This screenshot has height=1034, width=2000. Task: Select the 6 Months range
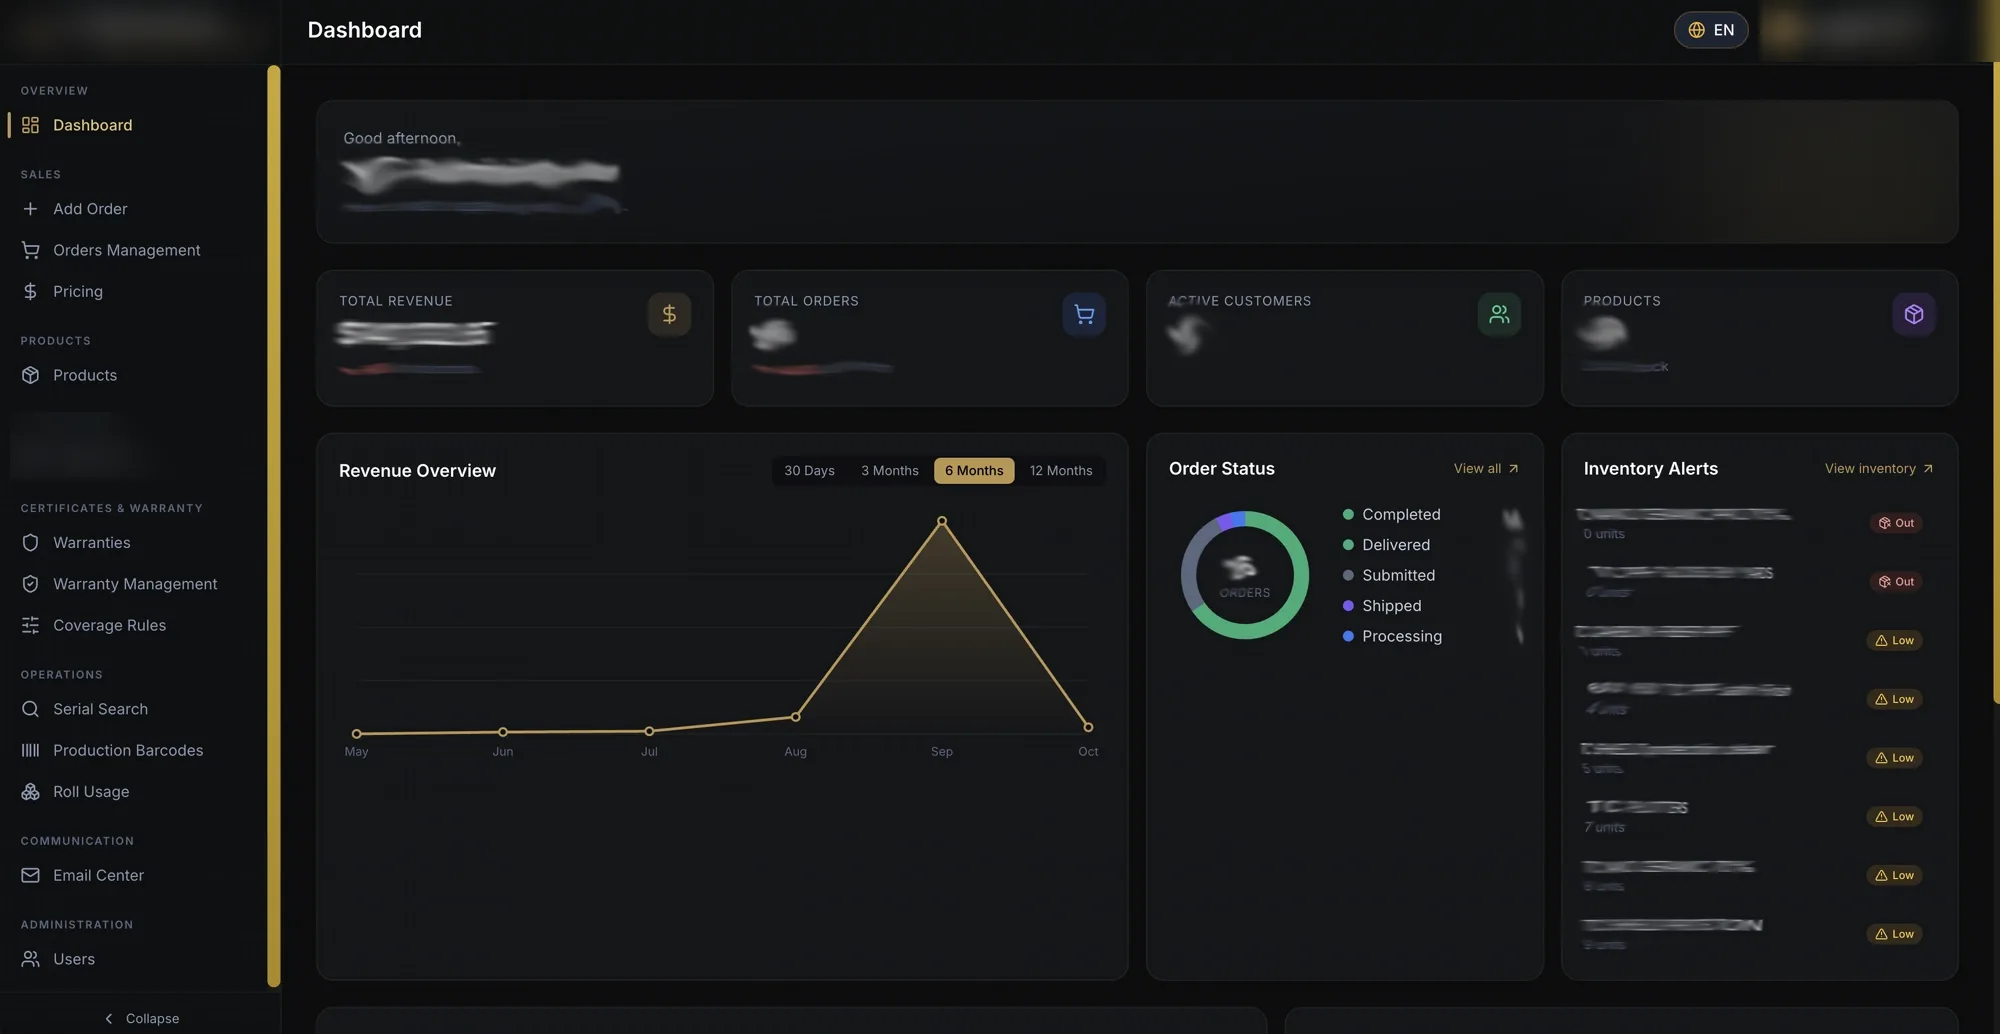974,471
